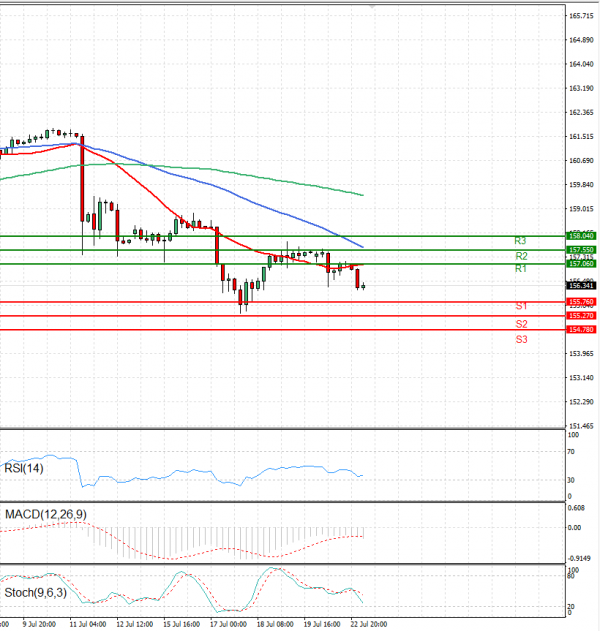The image size is (600, 631).
Task: Select the 155.270 support price tag
Action: pyautogui.click(x=581, y=316)
